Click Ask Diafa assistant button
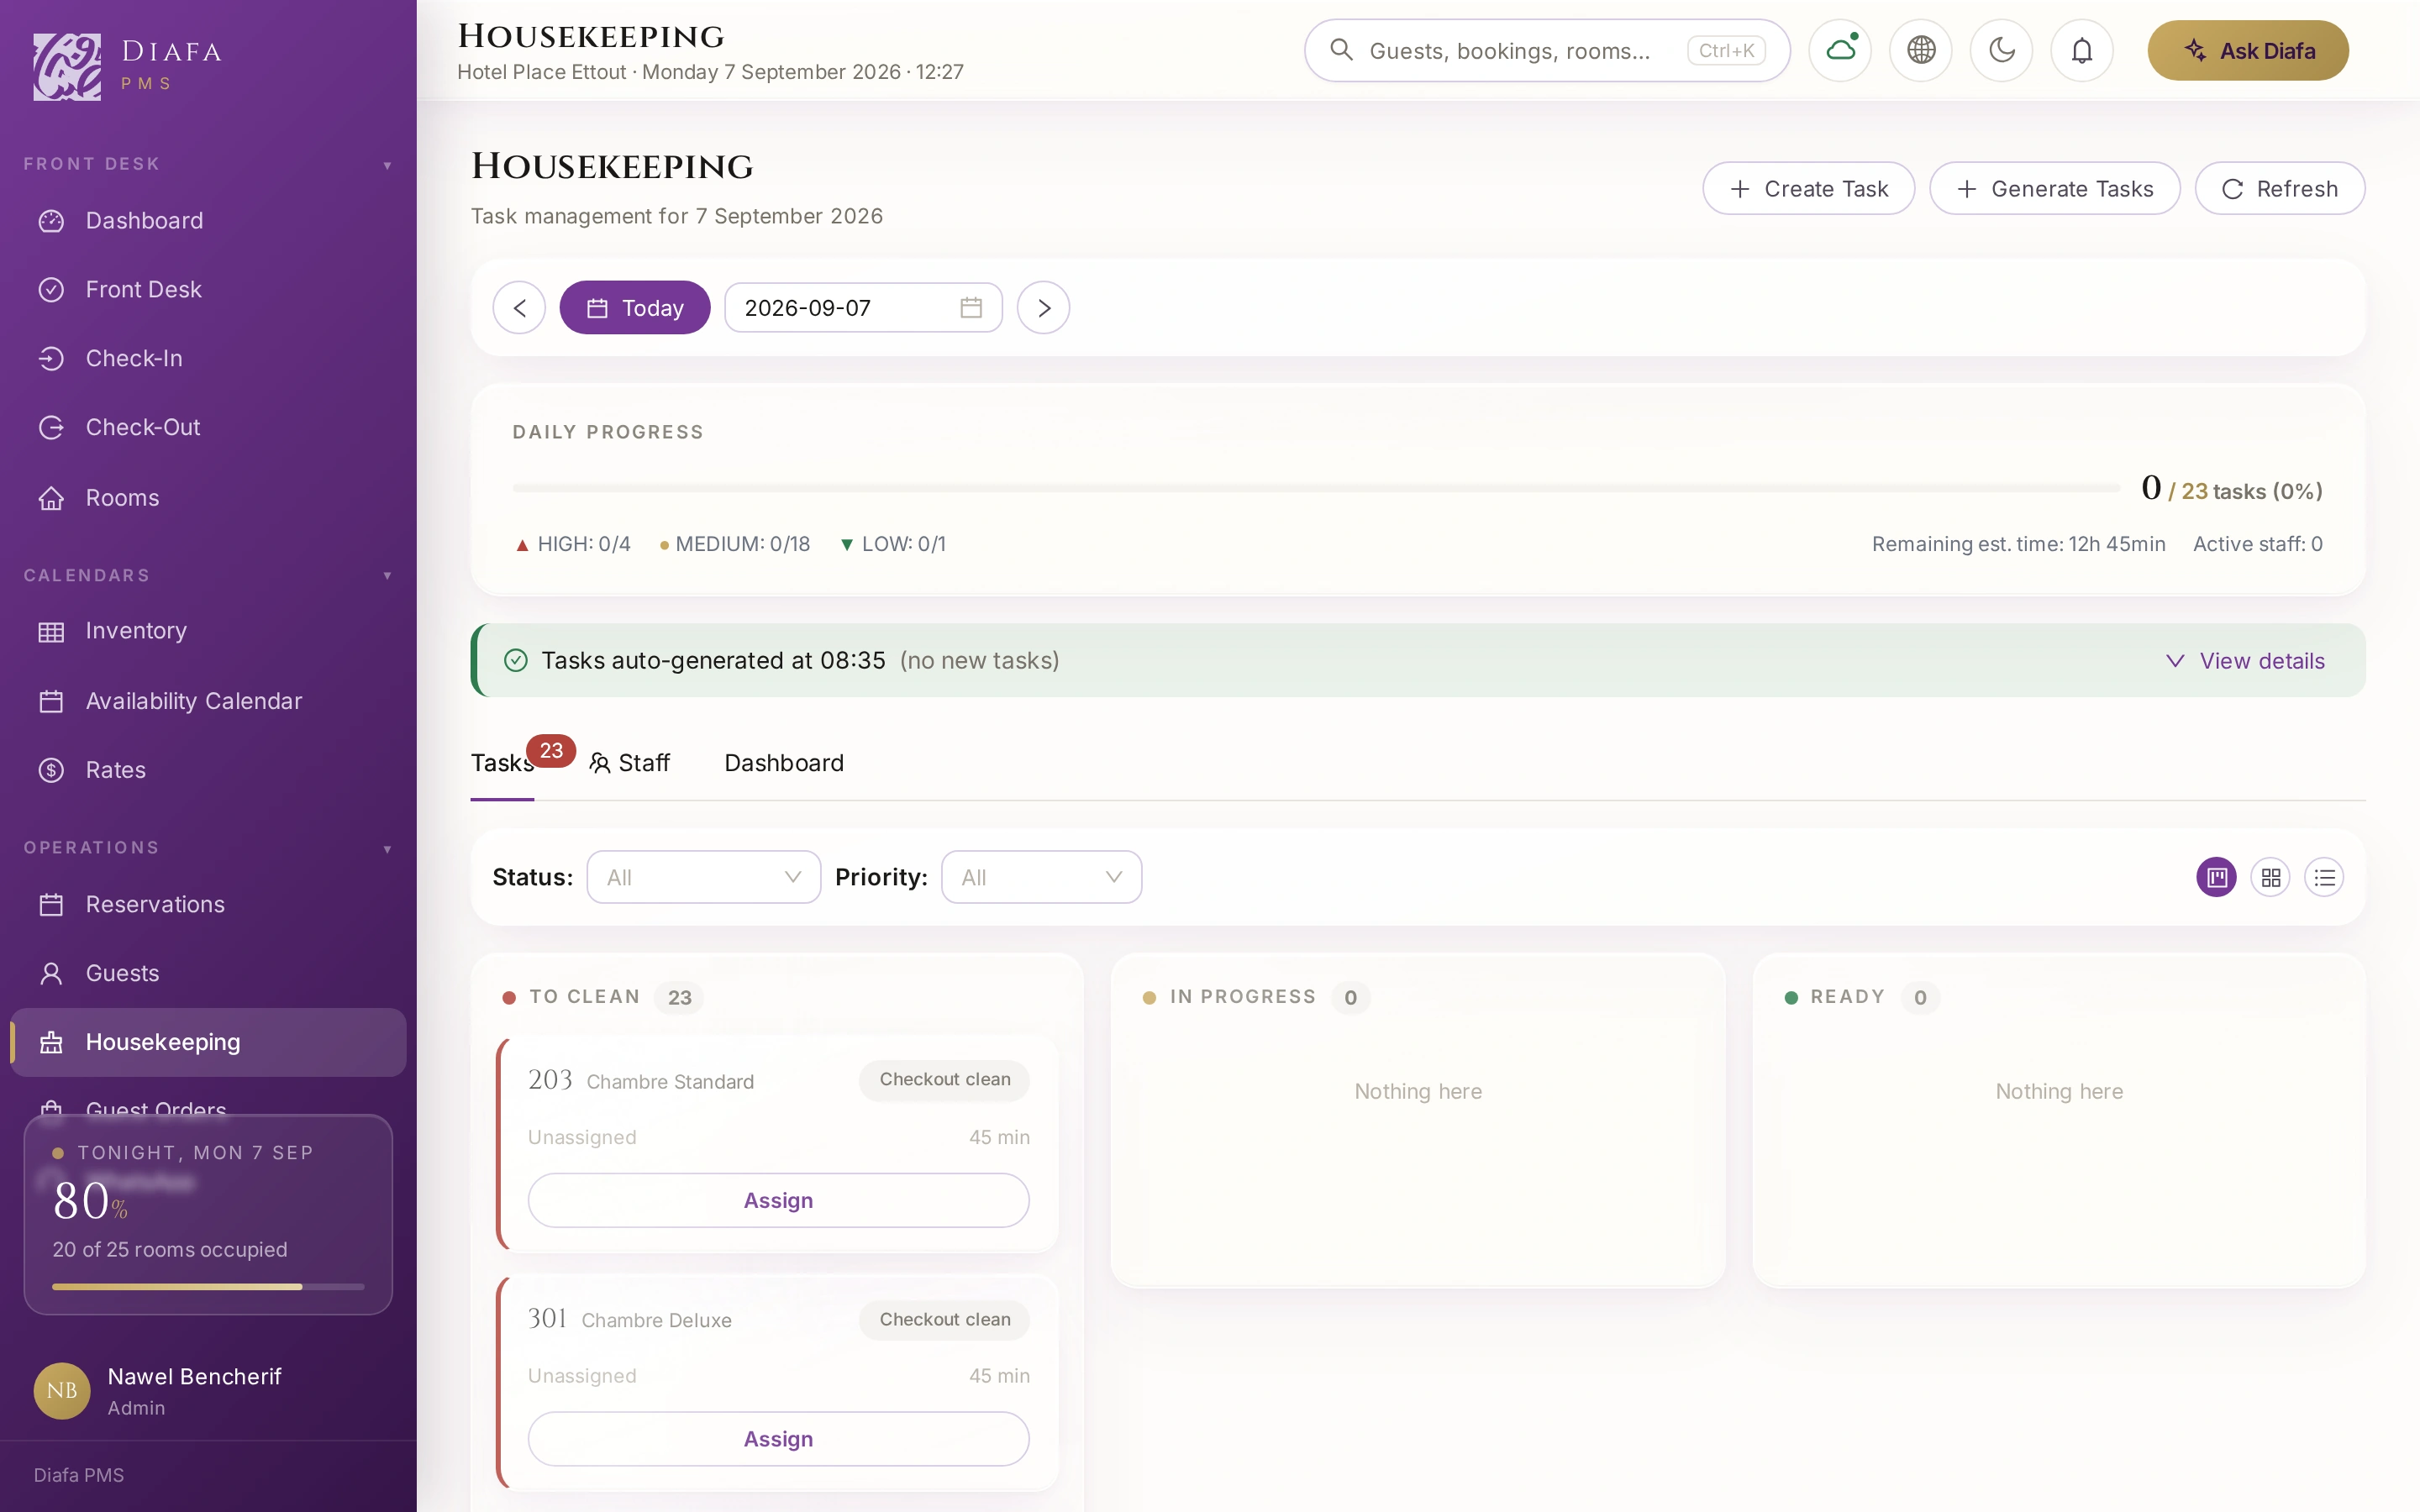 [2248, 50]
